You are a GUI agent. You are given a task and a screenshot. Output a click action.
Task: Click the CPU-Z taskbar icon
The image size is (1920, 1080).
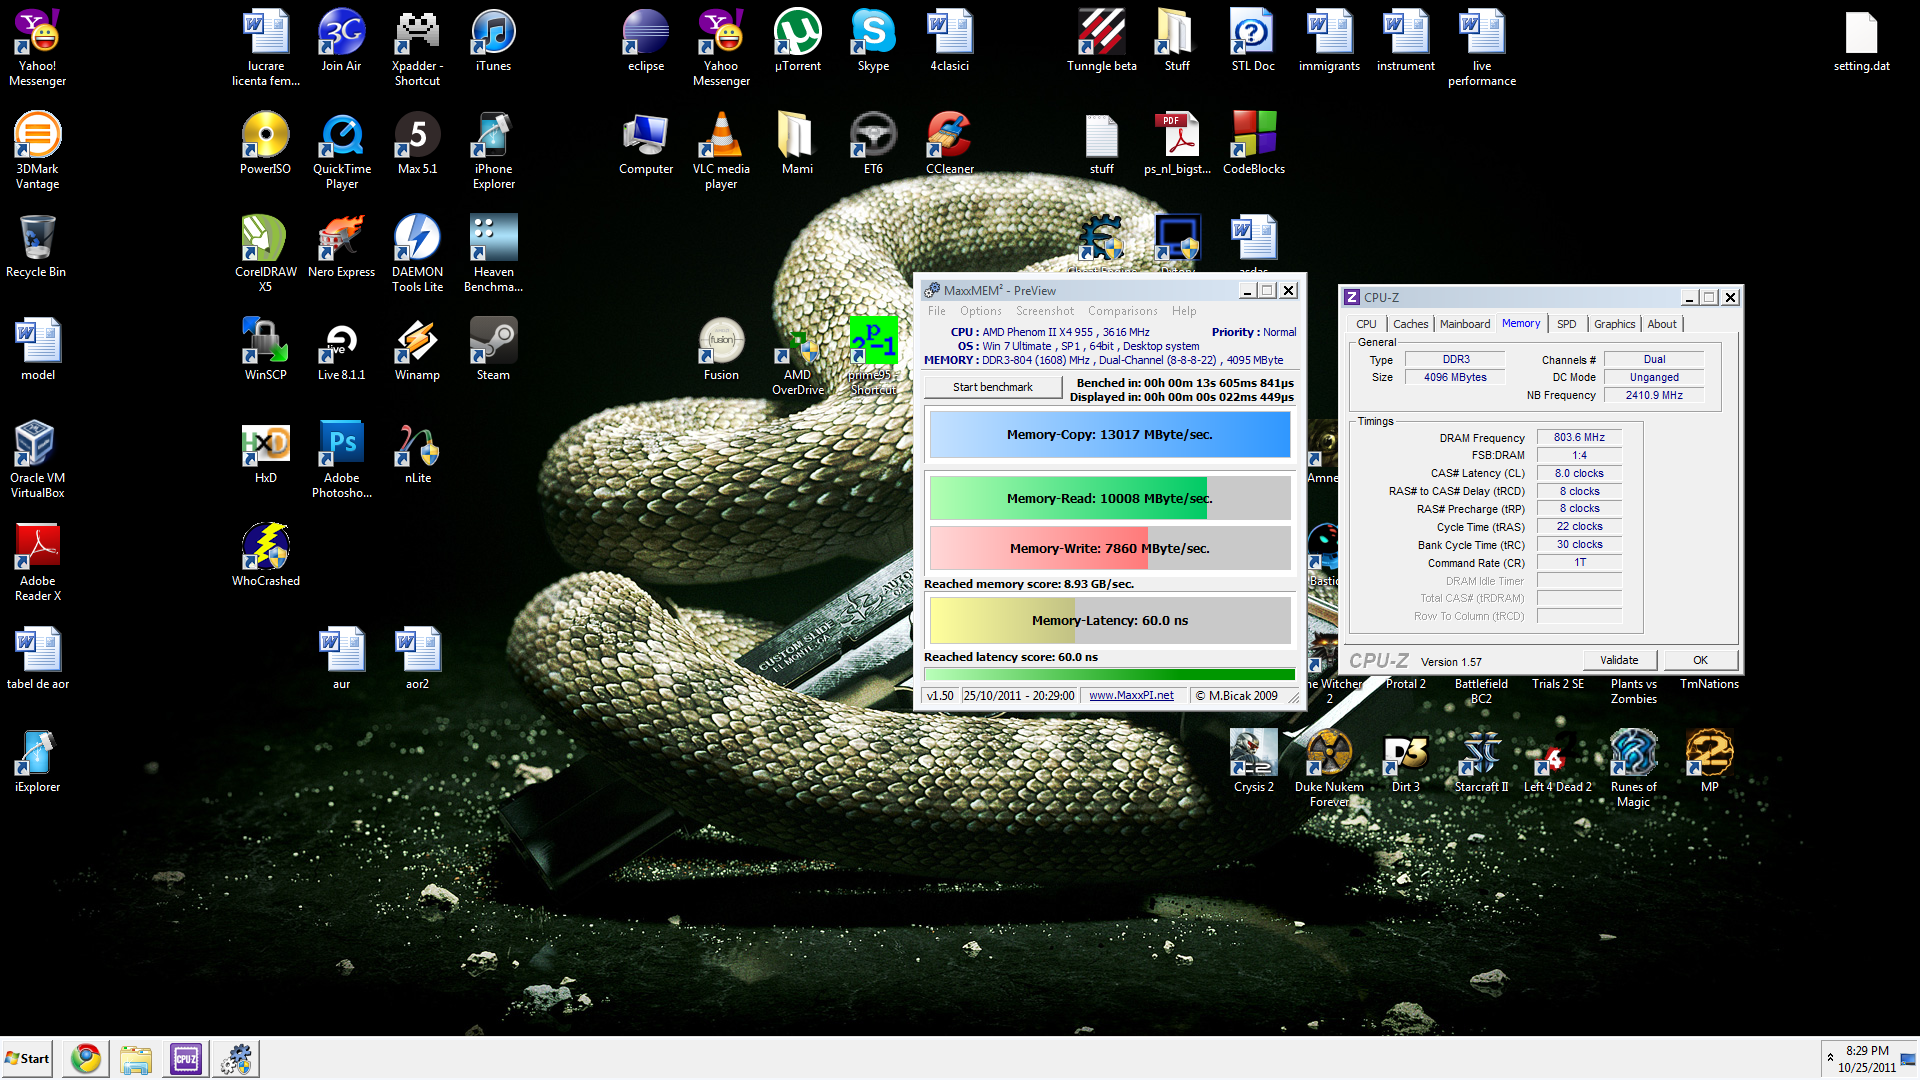click(x=186, y=1059)
